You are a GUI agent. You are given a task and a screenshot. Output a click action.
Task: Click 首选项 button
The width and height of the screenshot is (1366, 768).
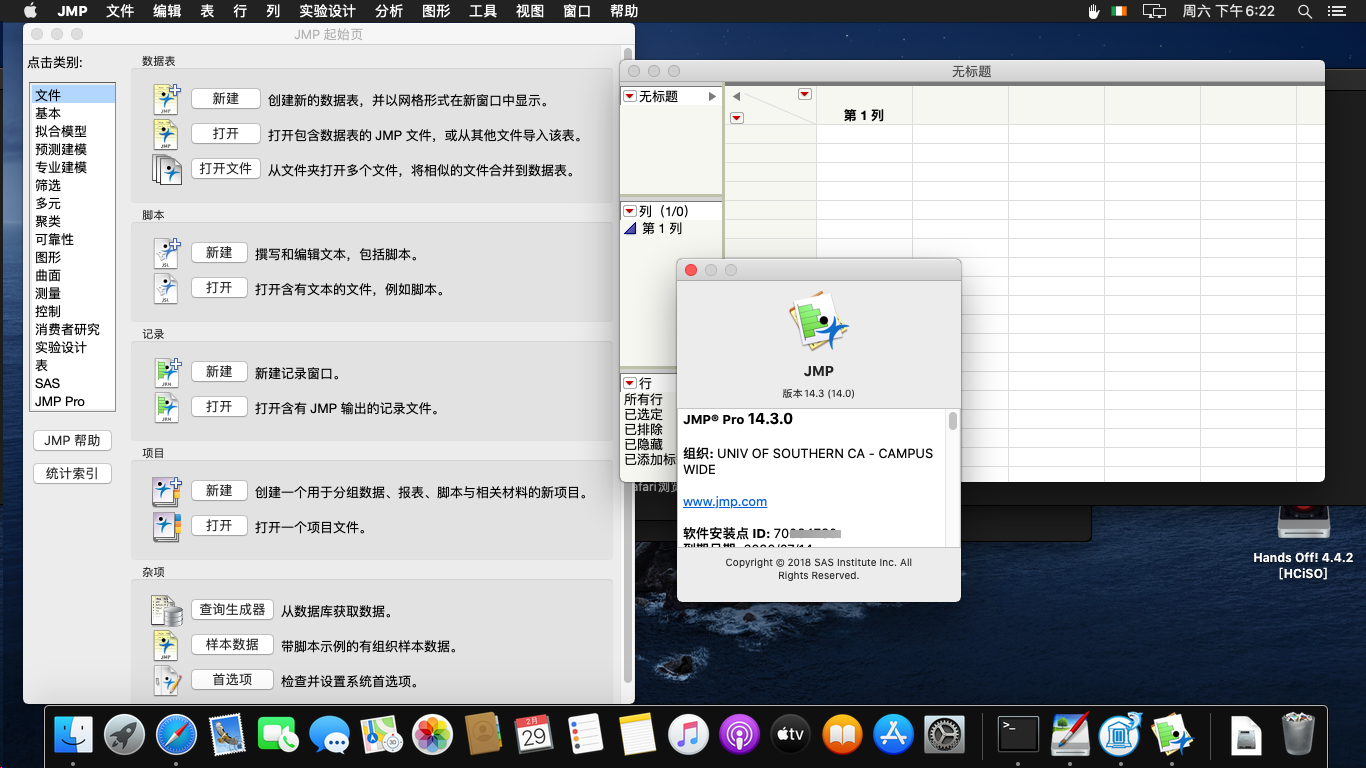233,680
